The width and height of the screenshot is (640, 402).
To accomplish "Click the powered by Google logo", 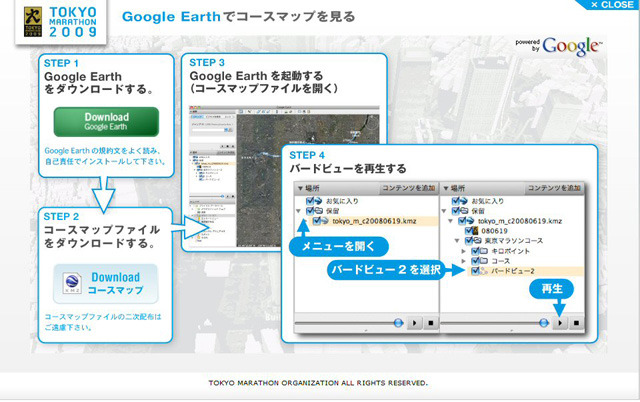I will pos(559,47).
